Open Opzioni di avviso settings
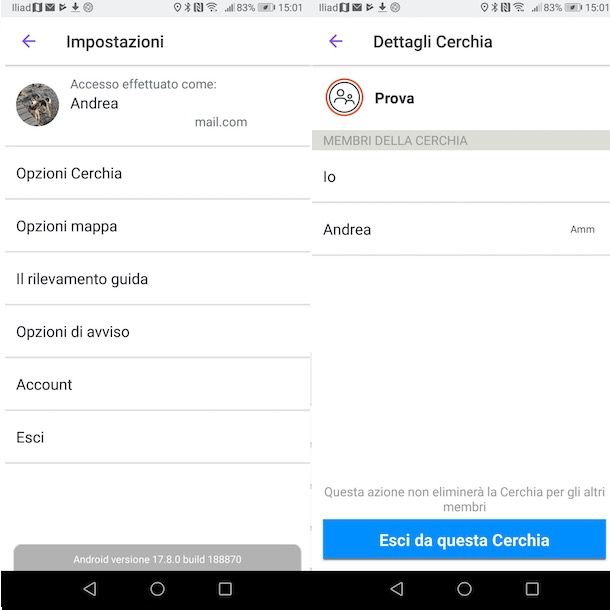610x610 pixels. (x=158, y=332)
